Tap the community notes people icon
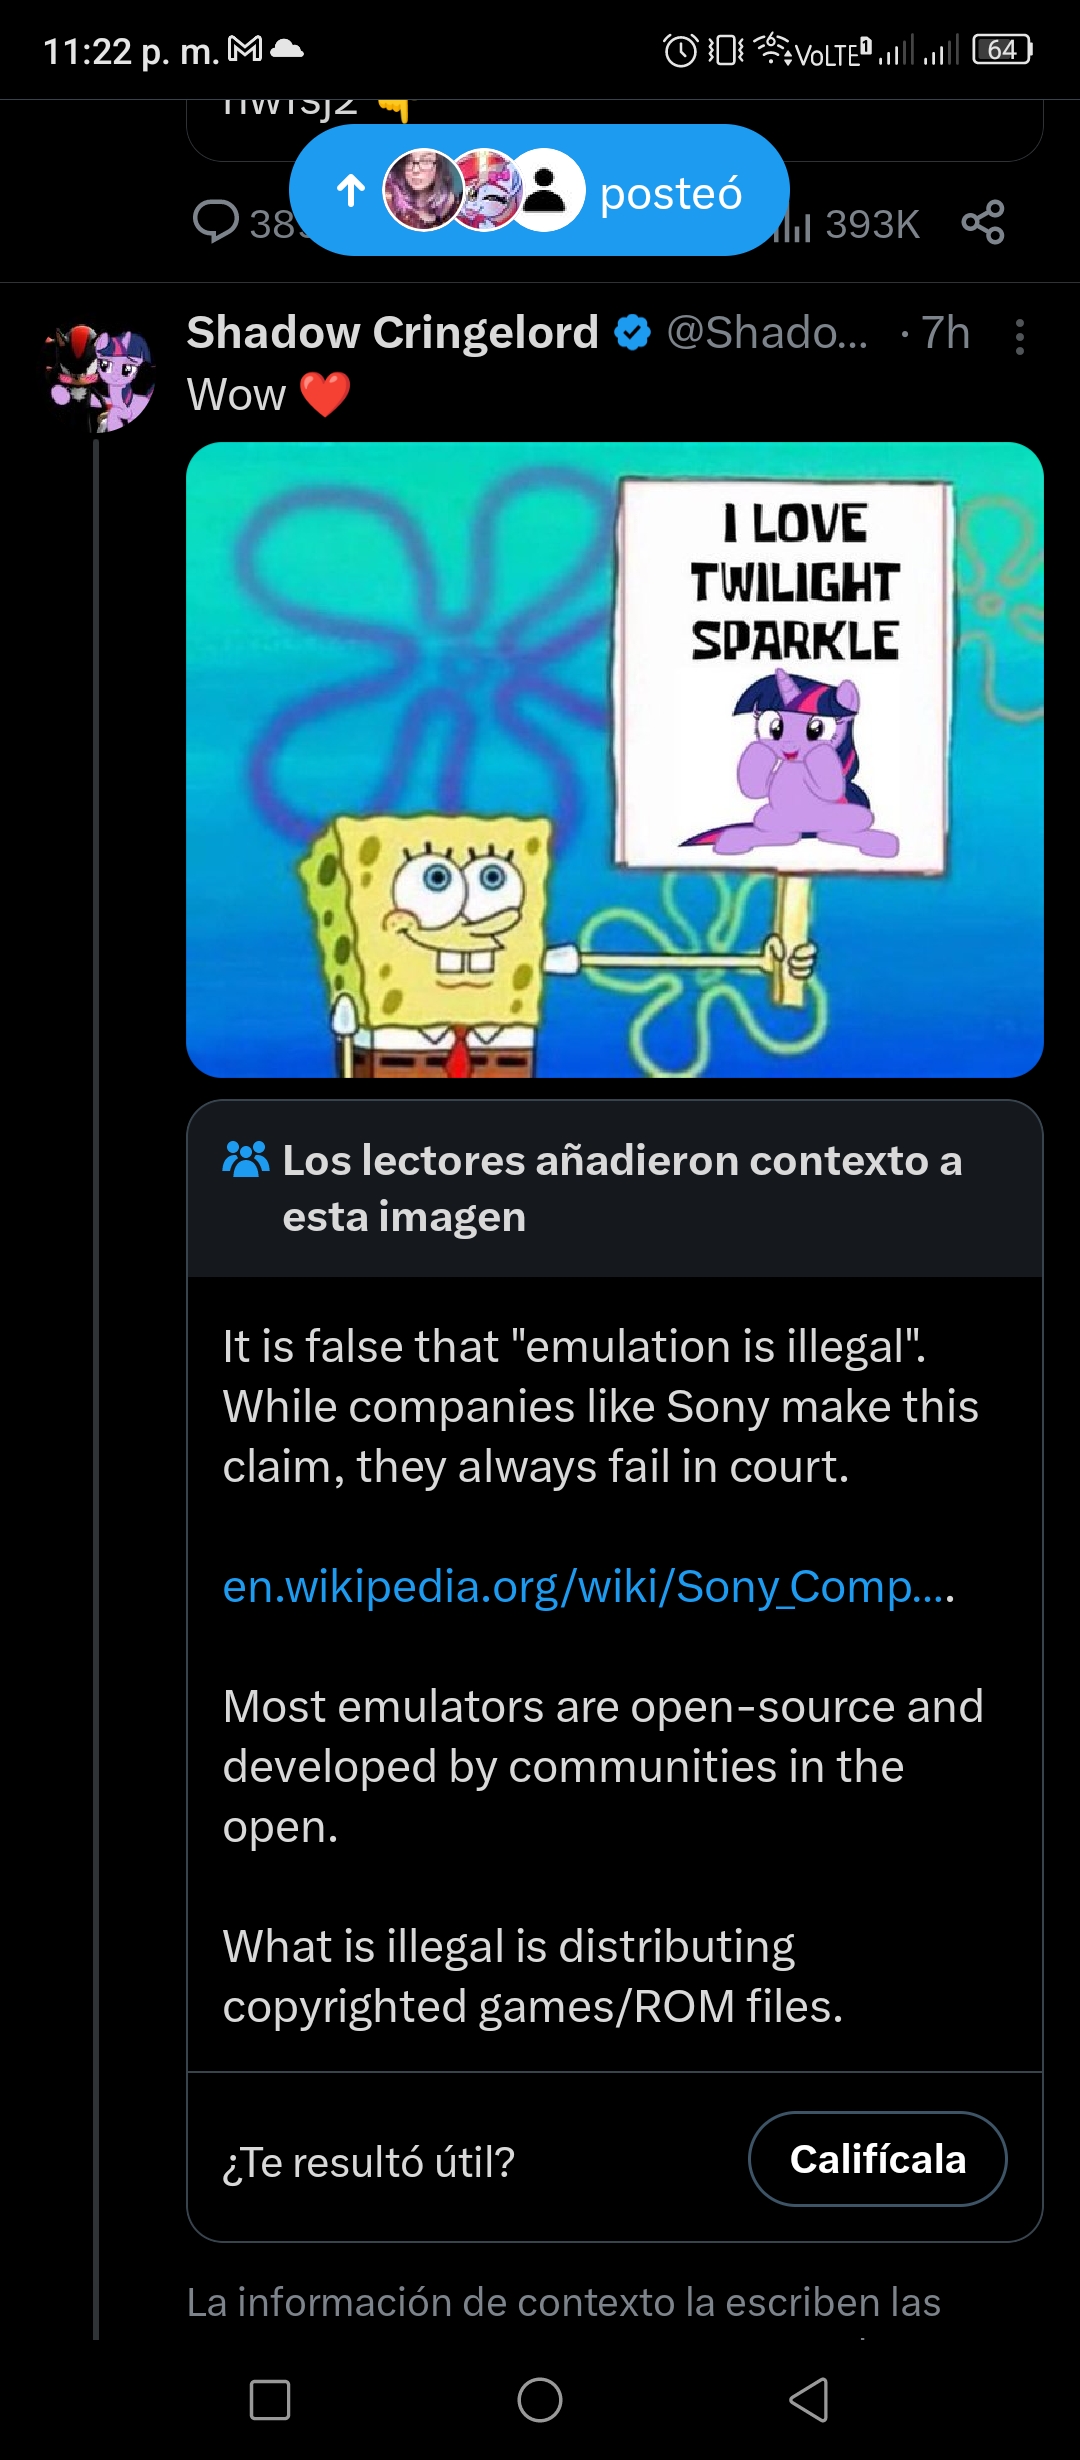 click(246, 1160)
